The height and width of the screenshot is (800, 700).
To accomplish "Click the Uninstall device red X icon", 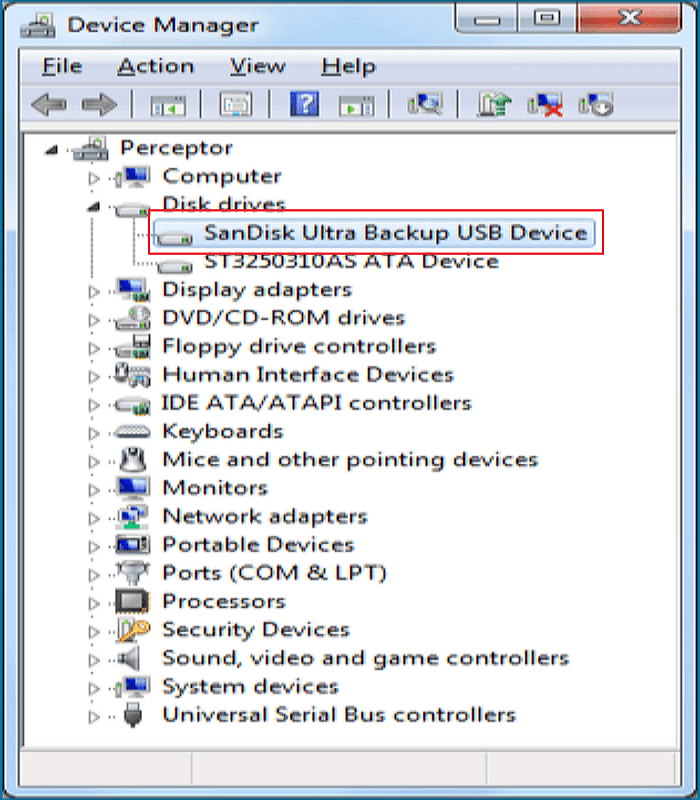I will pos(546,105).
